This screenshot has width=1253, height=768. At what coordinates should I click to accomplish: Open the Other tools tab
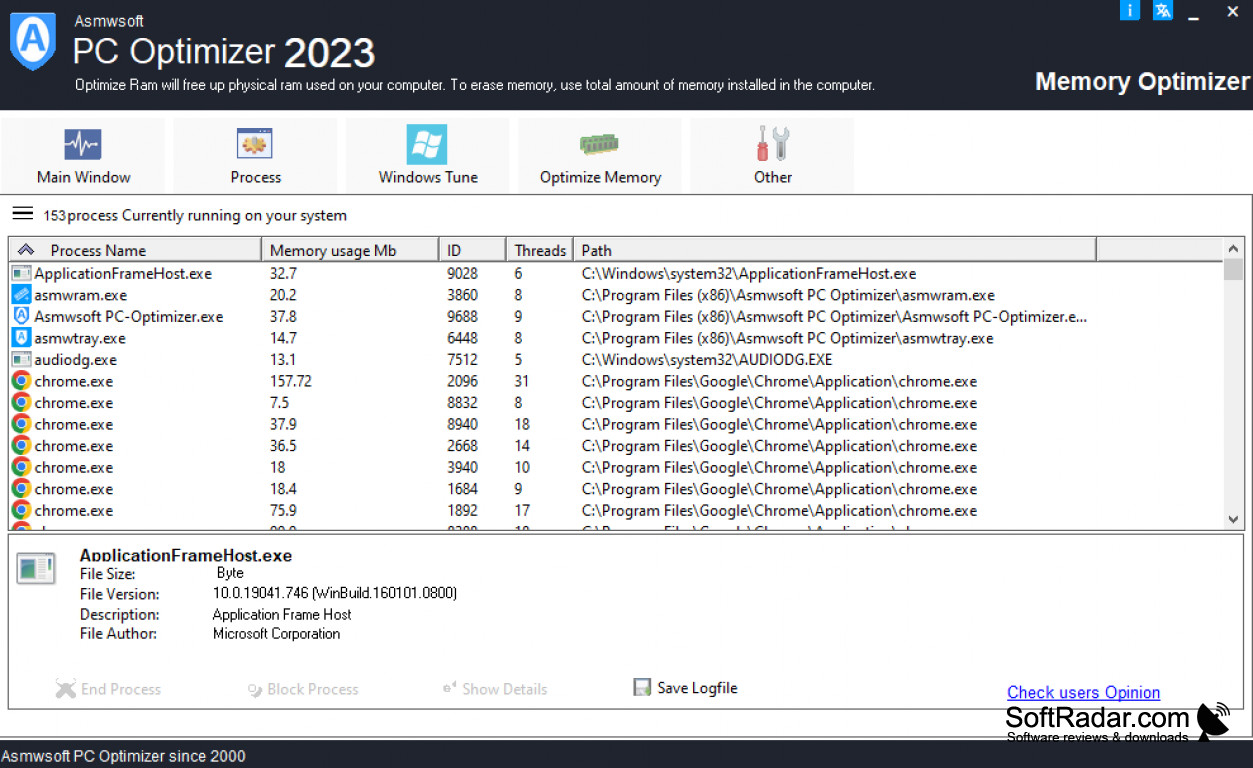click(x=773, y=156)
